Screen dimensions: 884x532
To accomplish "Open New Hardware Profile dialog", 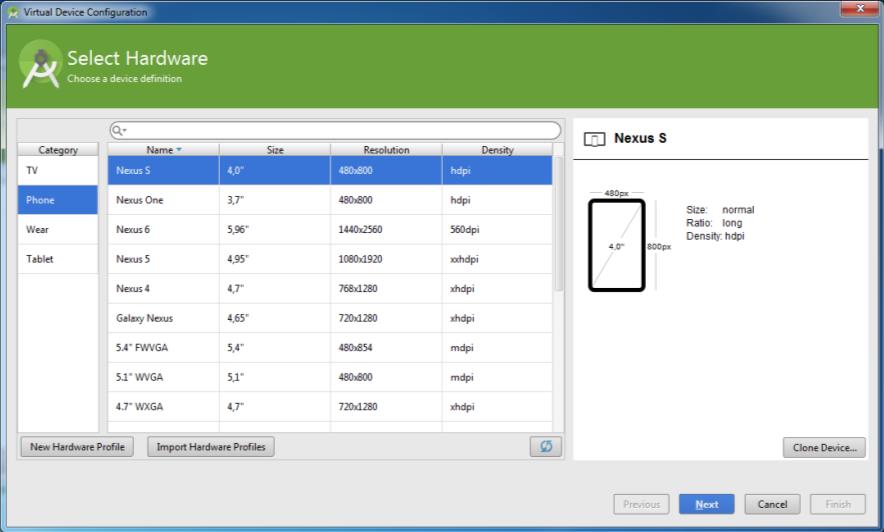I will pyautogui.click(x=77, y=447).
